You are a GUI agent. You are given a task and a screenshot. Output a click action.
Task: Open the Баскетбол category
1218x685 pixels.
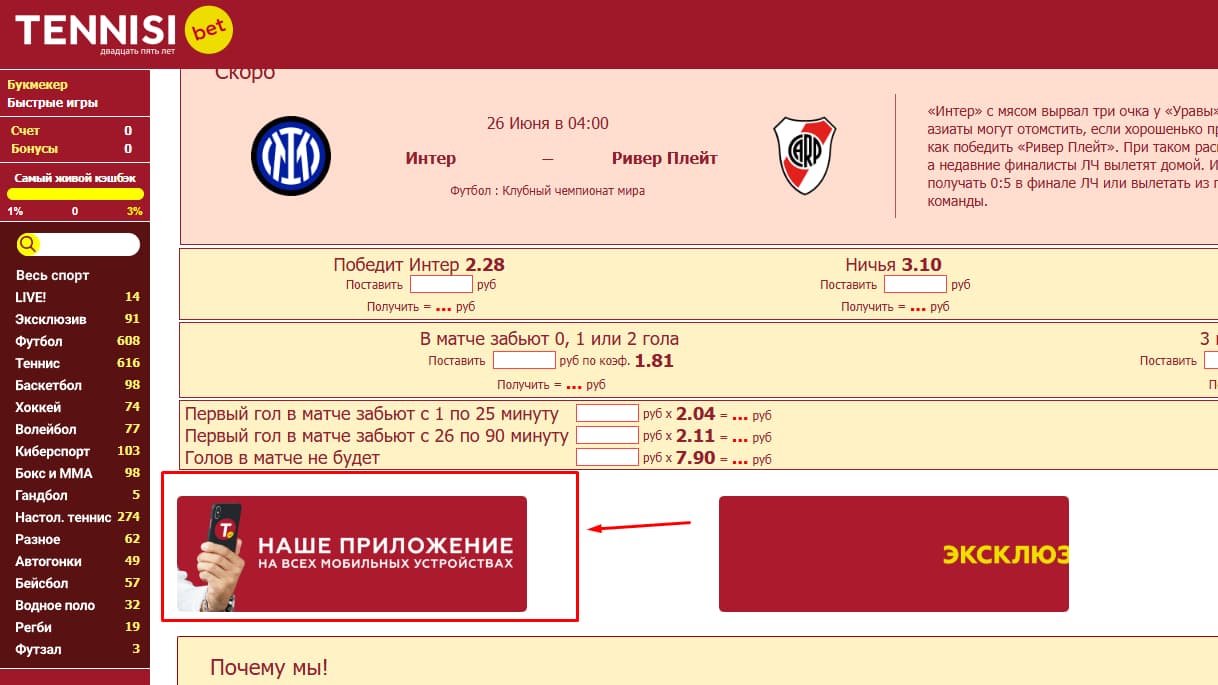coord(76,385)
